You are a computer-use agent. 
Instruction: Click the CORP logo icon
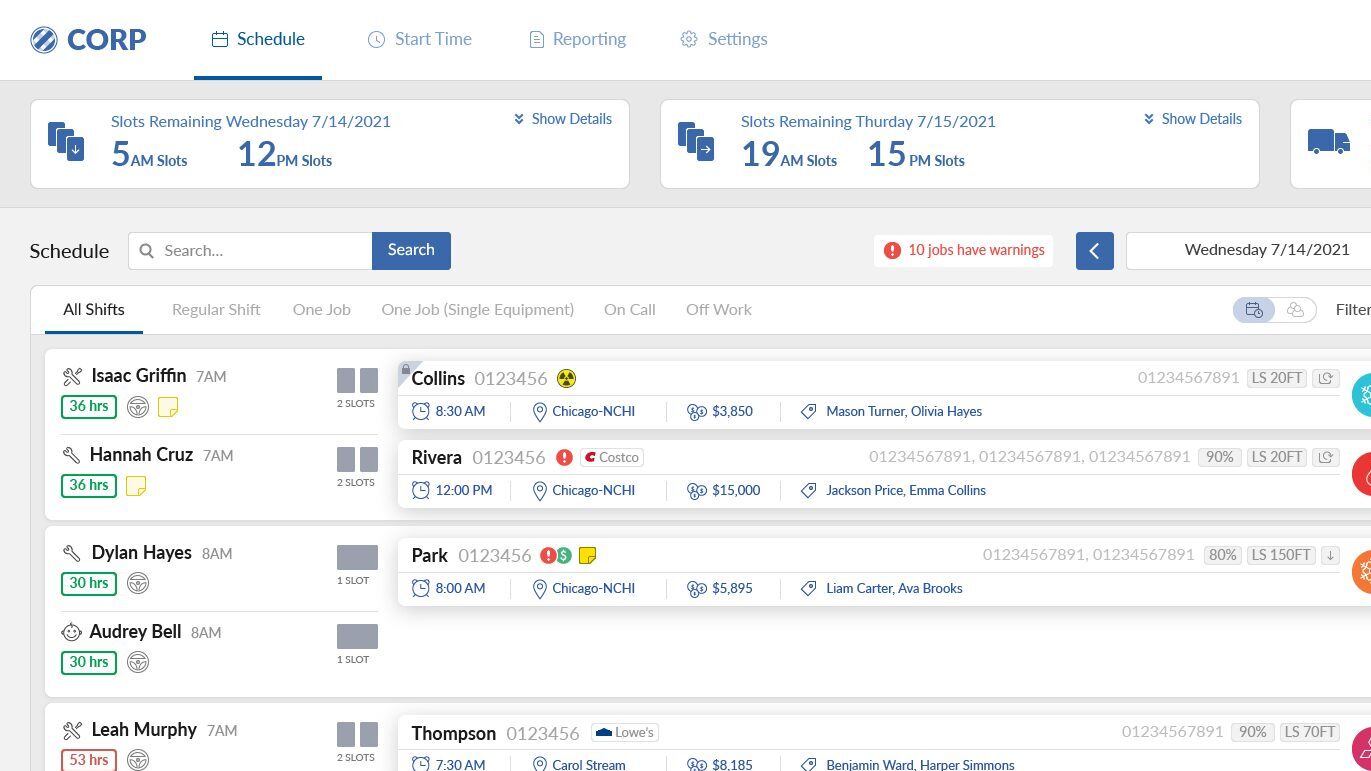click(x=44, y=40)
